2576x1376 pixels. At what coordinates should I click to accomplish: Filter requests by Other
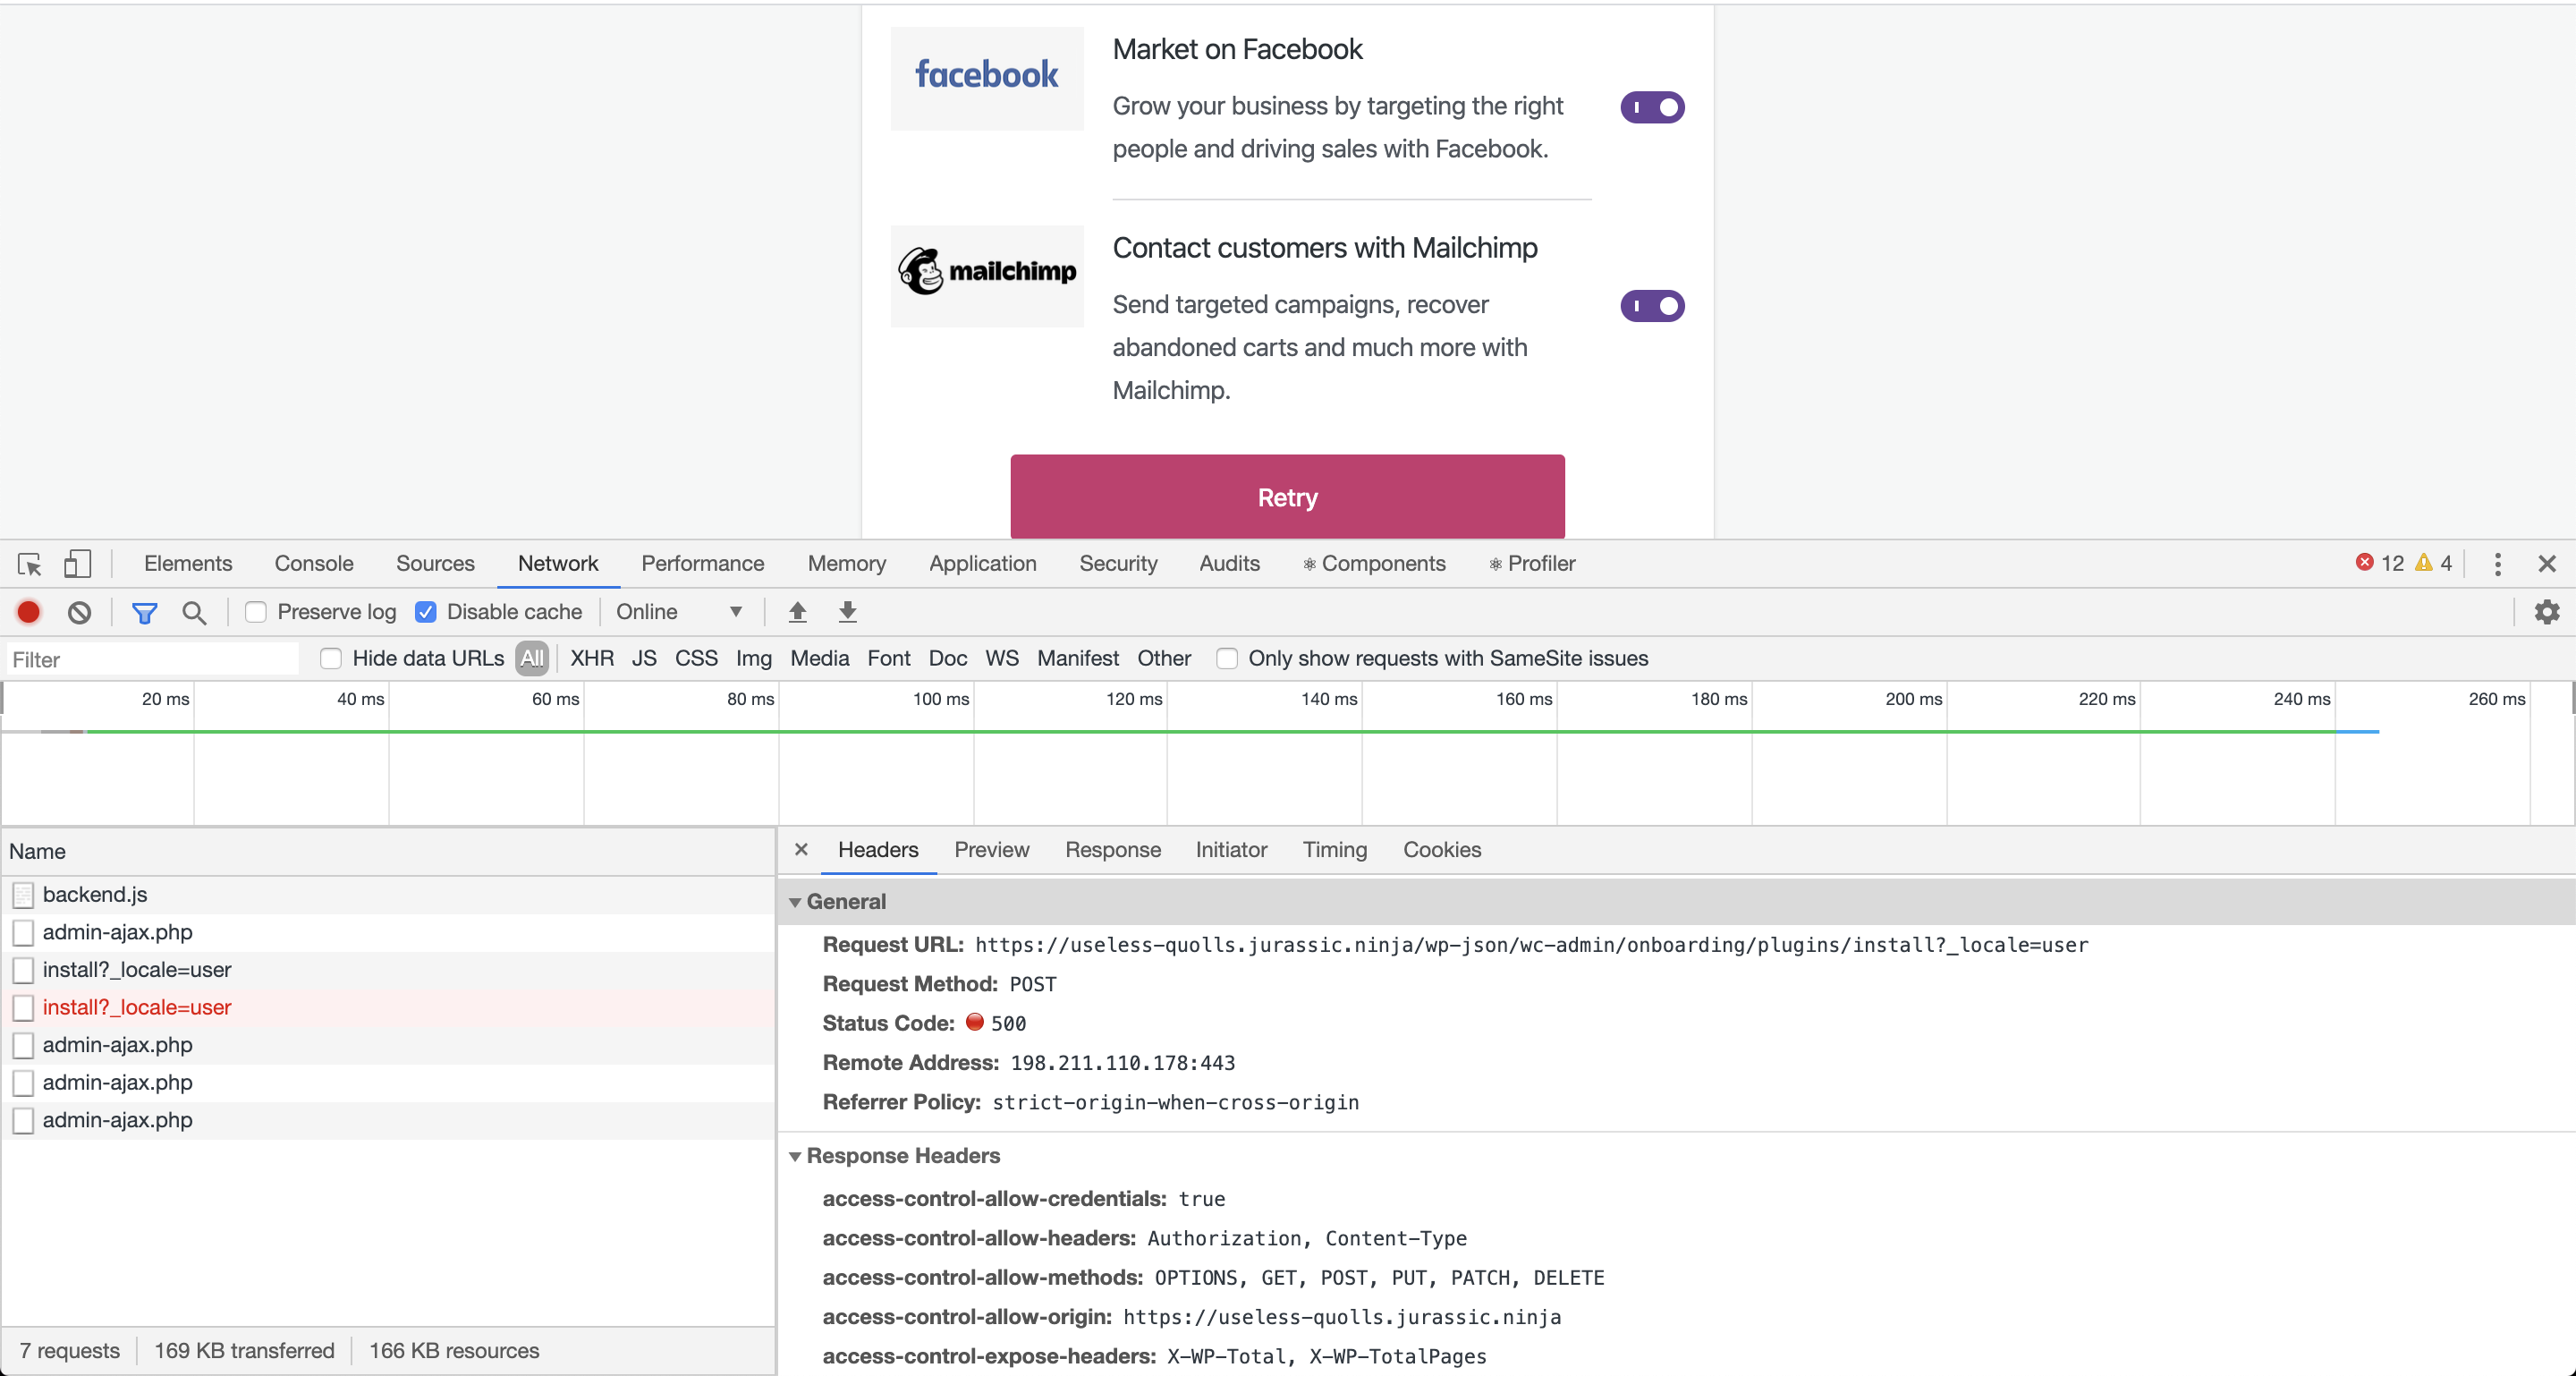coord(1164,659)
